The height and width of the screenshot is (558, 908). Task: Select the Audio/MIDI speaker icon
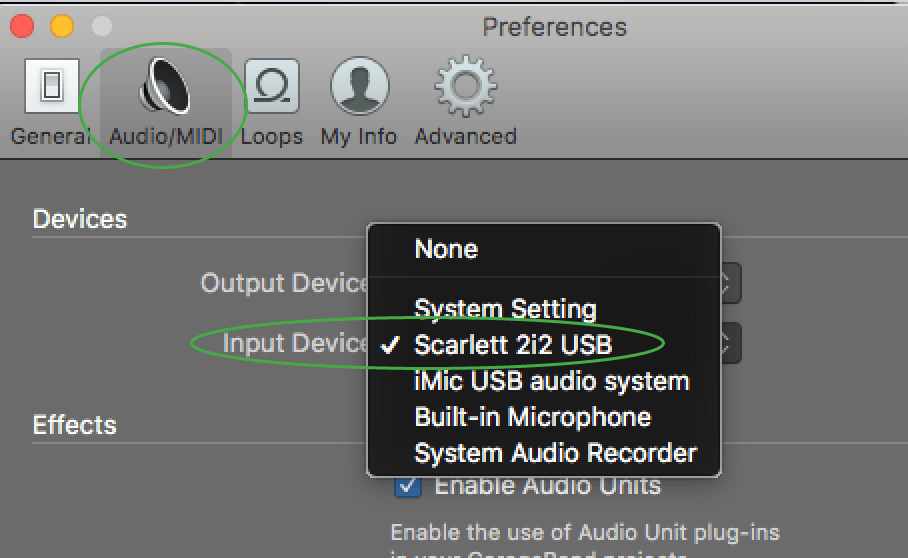point(166,88)
